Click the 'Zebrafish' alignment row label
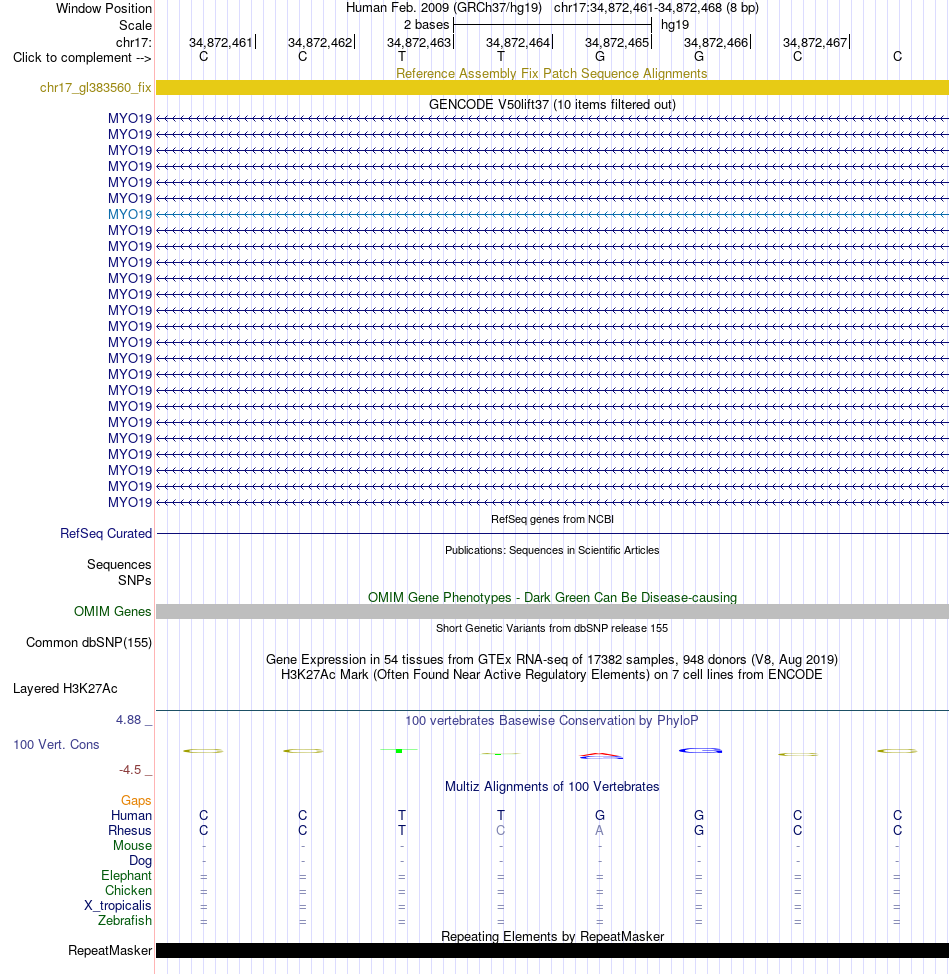This screenshot has height=974, width=950. click(125, 921)
